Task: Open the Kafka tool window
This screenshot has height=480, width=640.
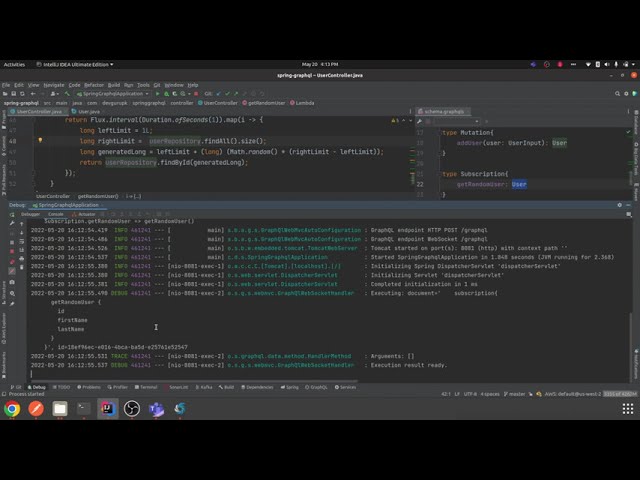Action: 204,387
